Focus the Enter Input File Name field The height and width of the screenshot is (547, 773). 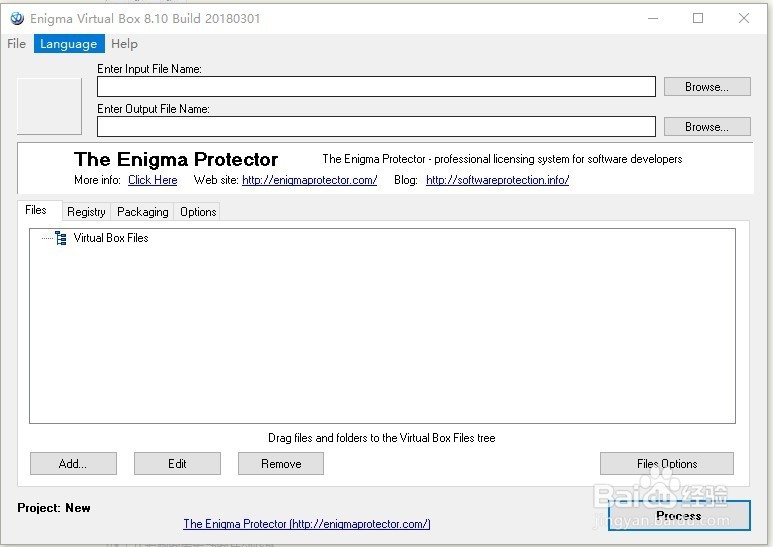376,87
